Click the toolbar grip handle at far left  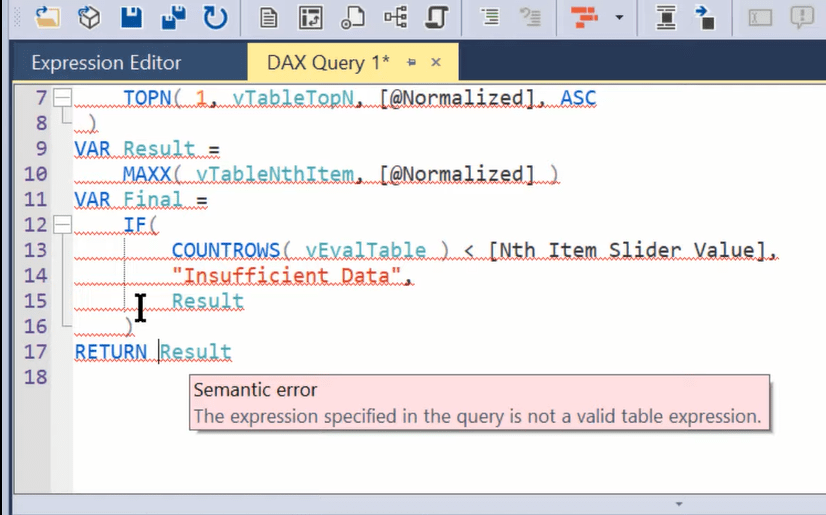pyautogui.click(x=18, y=17)
